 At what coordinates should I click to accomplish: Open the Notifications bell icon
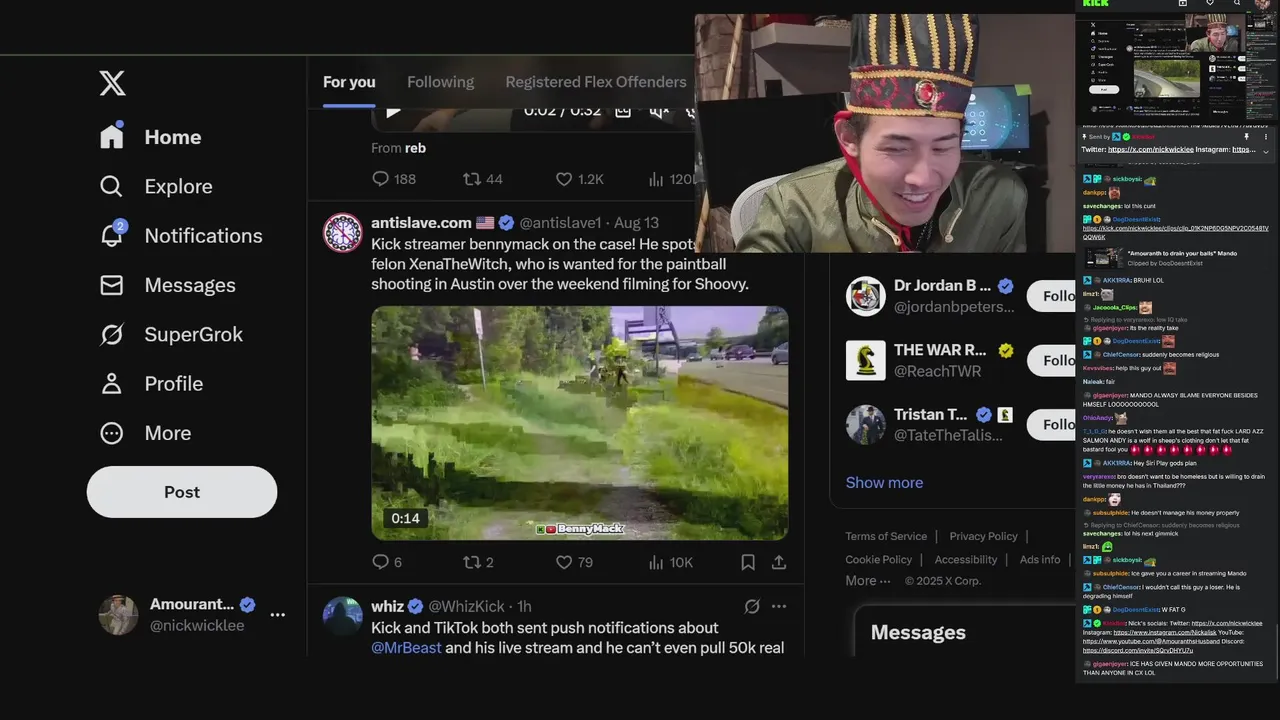pos(112,235)
